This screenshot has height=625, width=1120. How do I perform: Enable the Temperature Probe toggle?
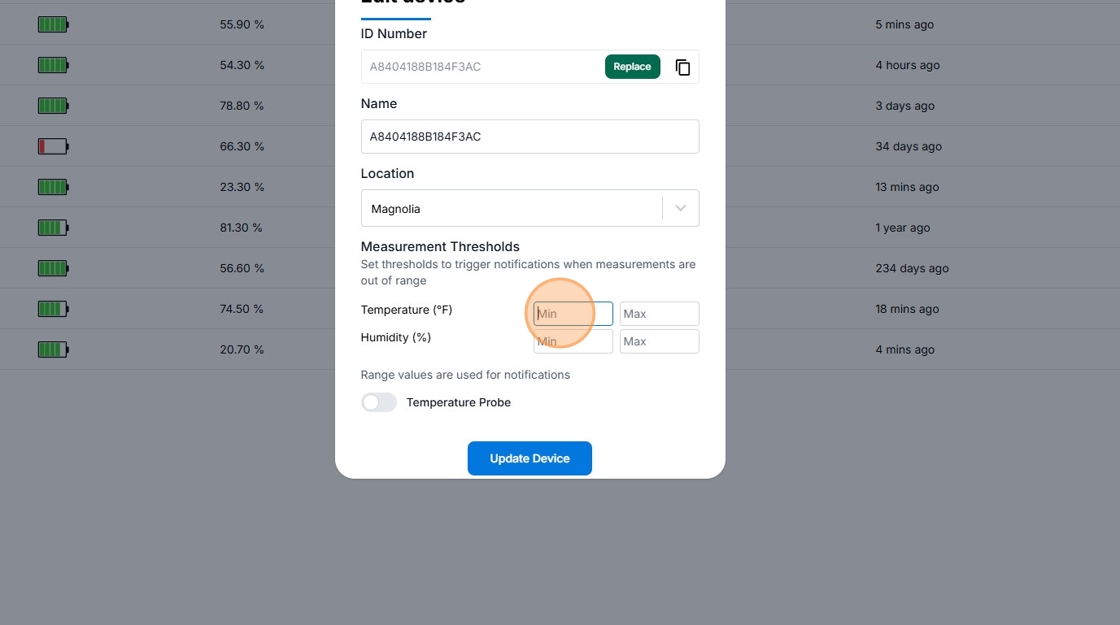click(x=379, y=402)
